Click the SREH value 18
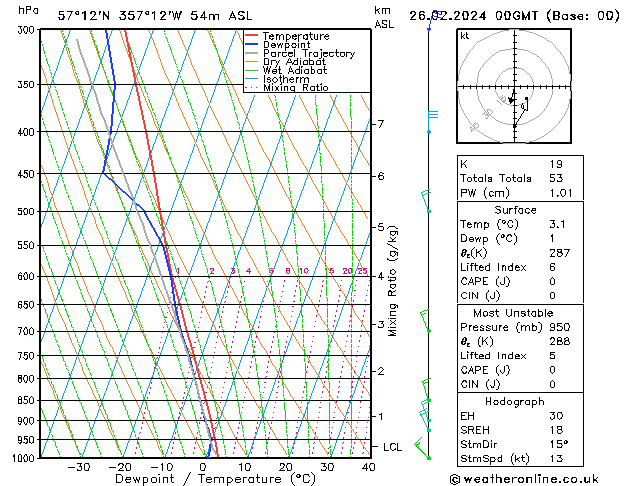Viewport: 629px width, 486px height. tap(556, 430)
